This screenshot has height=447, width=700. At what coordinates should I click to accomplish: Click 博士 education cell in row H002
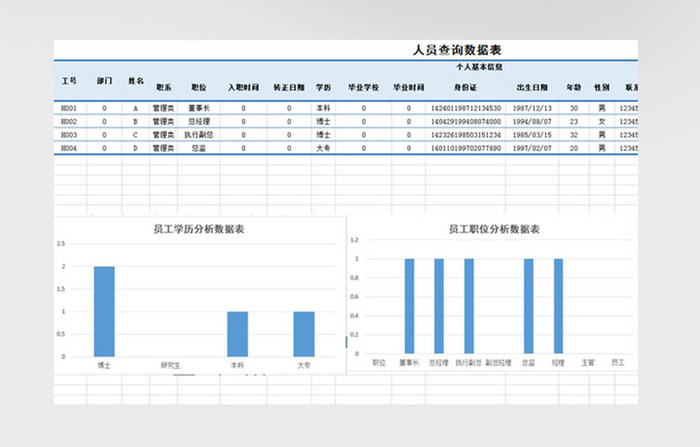(323, 121)
